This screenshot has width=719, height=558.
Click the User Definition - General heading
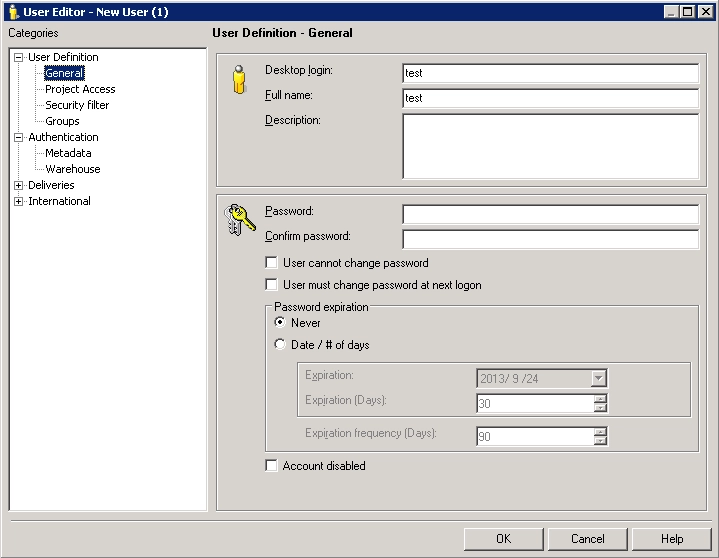(x=282, y=33)
